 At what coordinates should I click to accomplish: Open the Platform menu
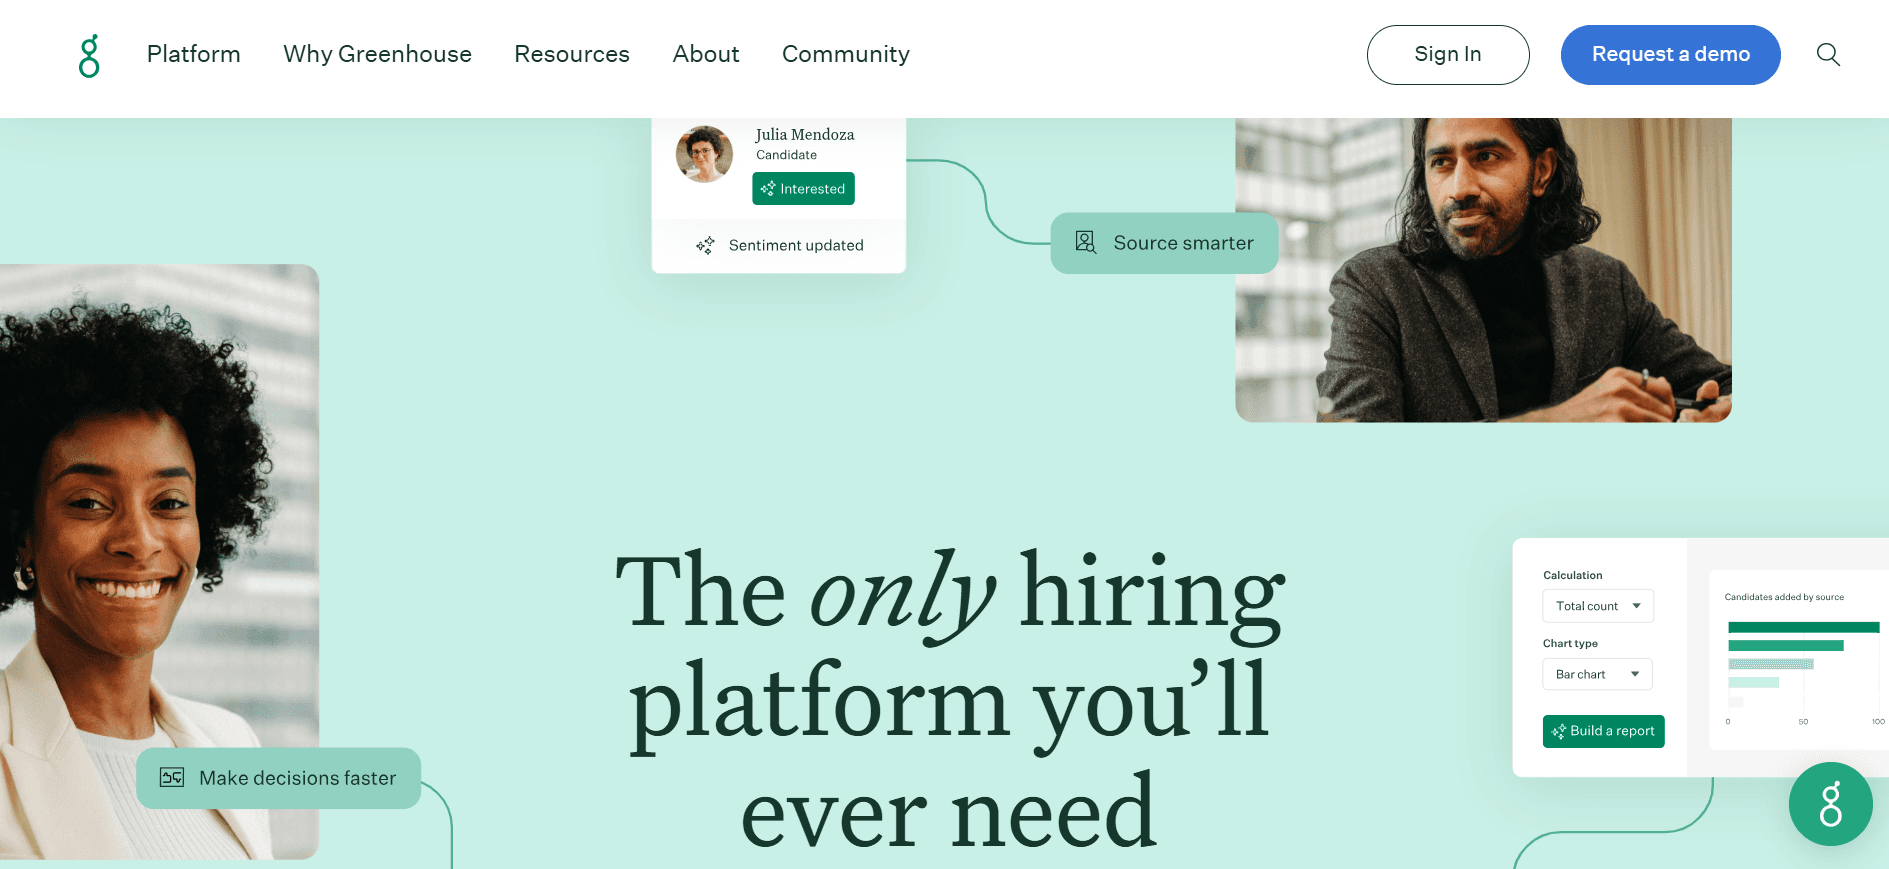(x=194, y=54)
